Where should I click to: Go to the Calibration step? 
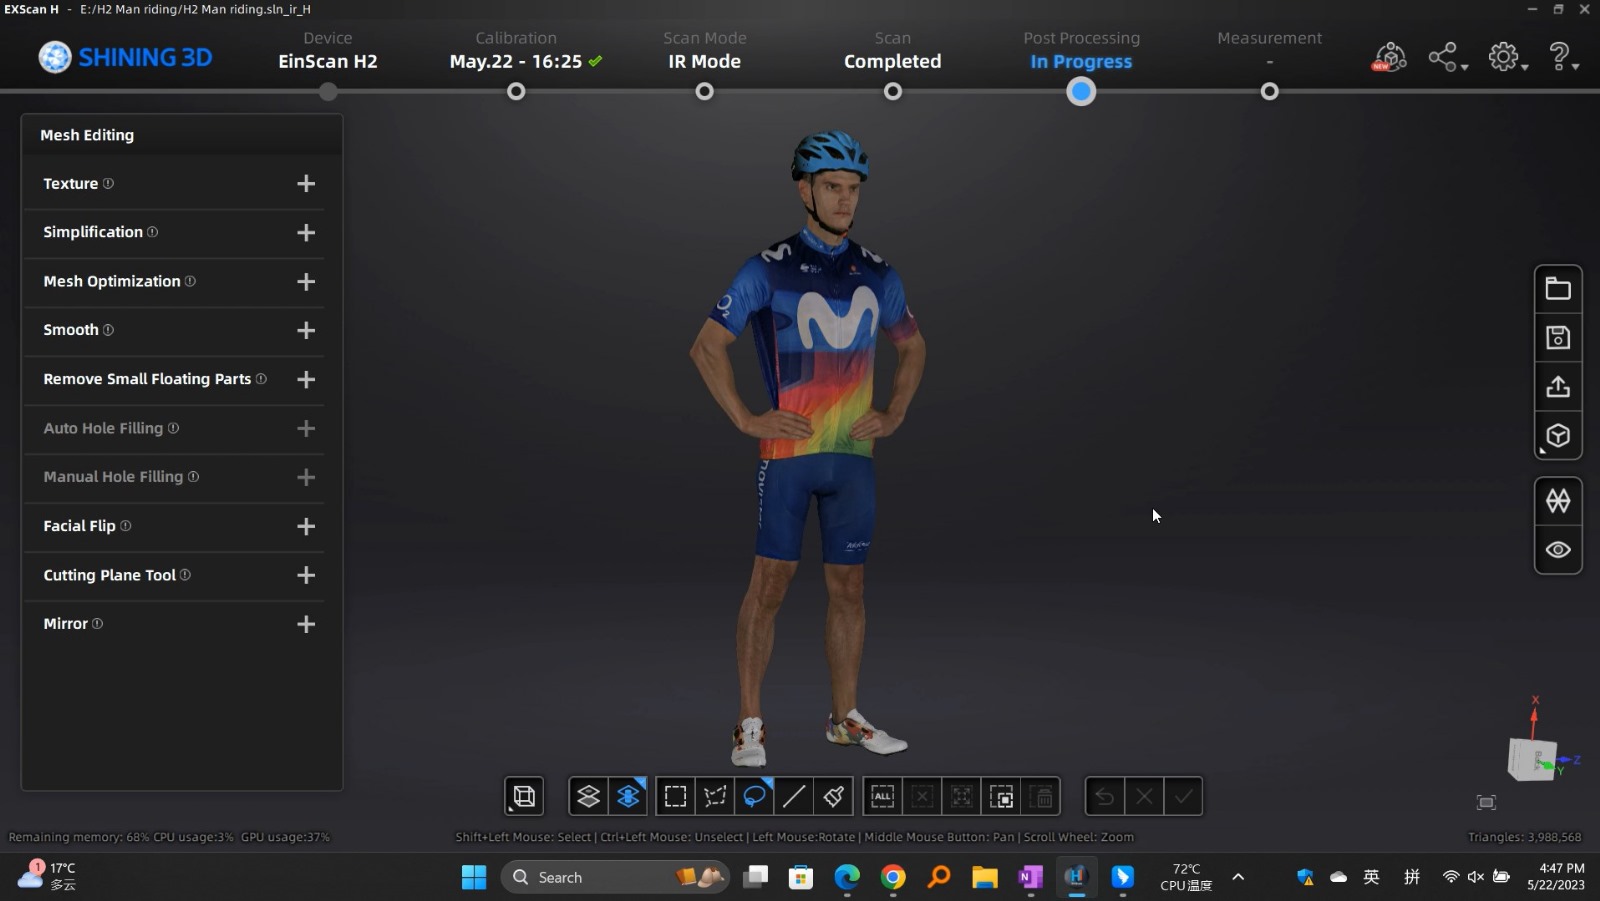[516, 50]
